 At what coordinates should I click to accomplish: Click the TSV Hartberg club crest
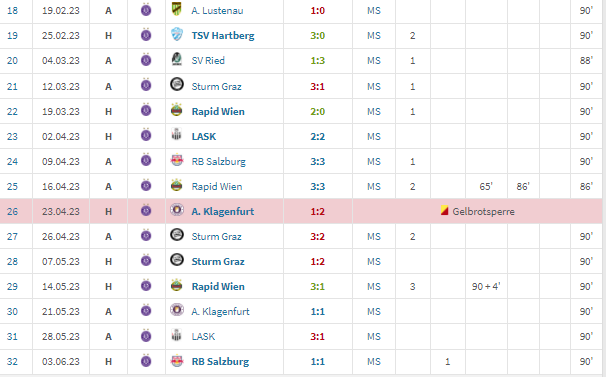[177, 34]
